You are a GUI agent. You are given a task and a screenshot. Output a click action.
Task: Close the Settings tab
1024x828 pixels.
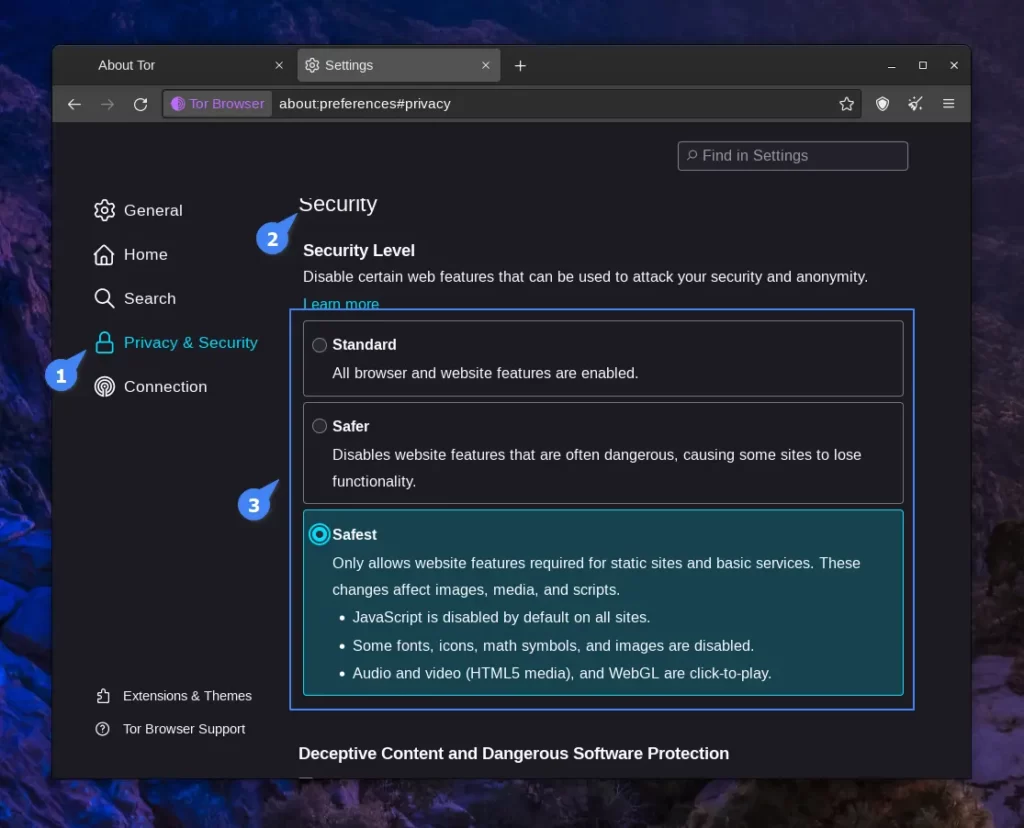pos(485,65)
